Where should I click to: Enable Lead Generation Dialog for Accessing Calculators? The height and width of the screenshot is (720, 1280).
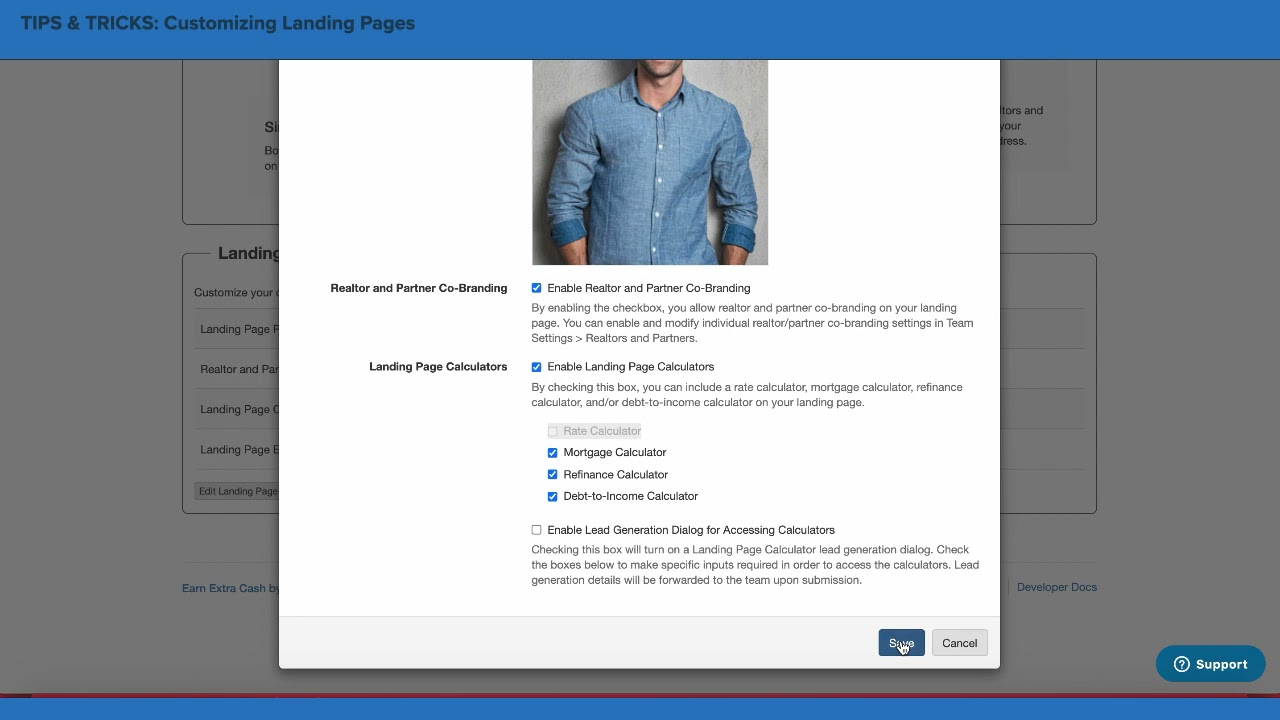coord(536,530)
